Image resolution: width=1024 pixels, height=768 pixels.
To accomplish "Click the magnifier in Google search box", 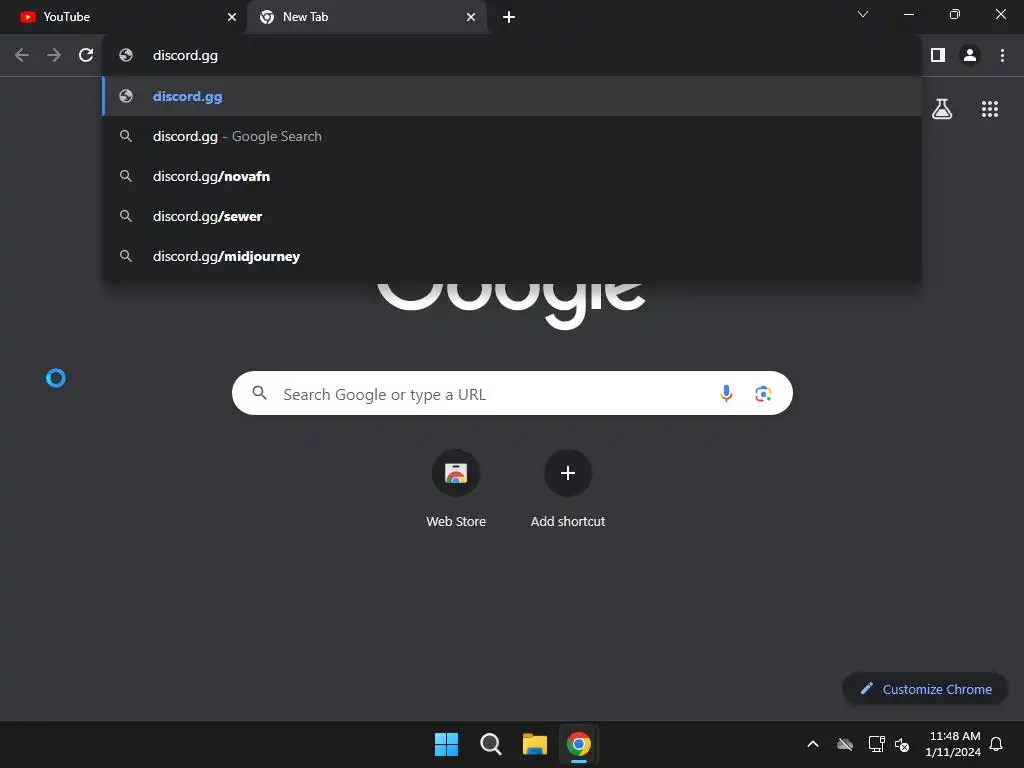I will [259, 393].
